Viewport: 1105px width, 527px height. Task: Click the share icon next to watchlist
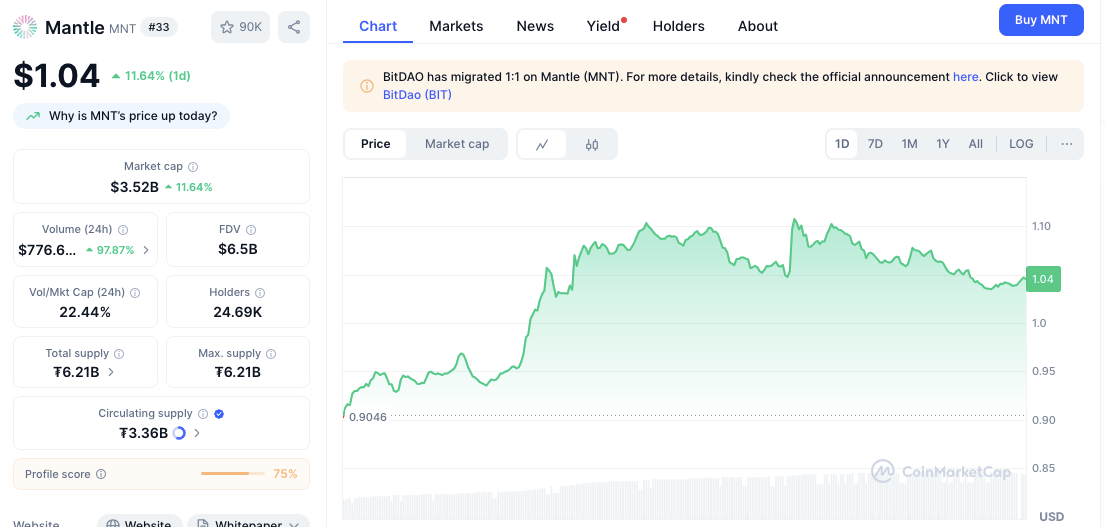pos(293,27)
